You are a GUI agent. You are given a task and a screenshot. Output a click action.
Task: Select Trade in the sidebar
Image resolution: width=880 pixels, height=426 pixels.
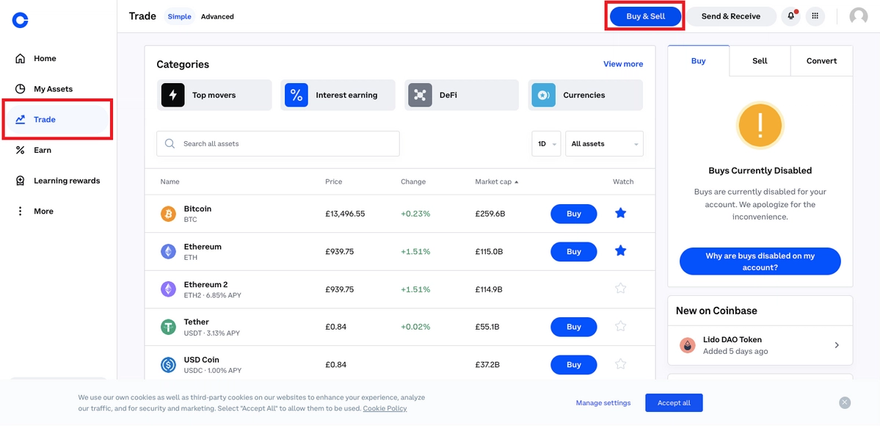coord(58,119)
